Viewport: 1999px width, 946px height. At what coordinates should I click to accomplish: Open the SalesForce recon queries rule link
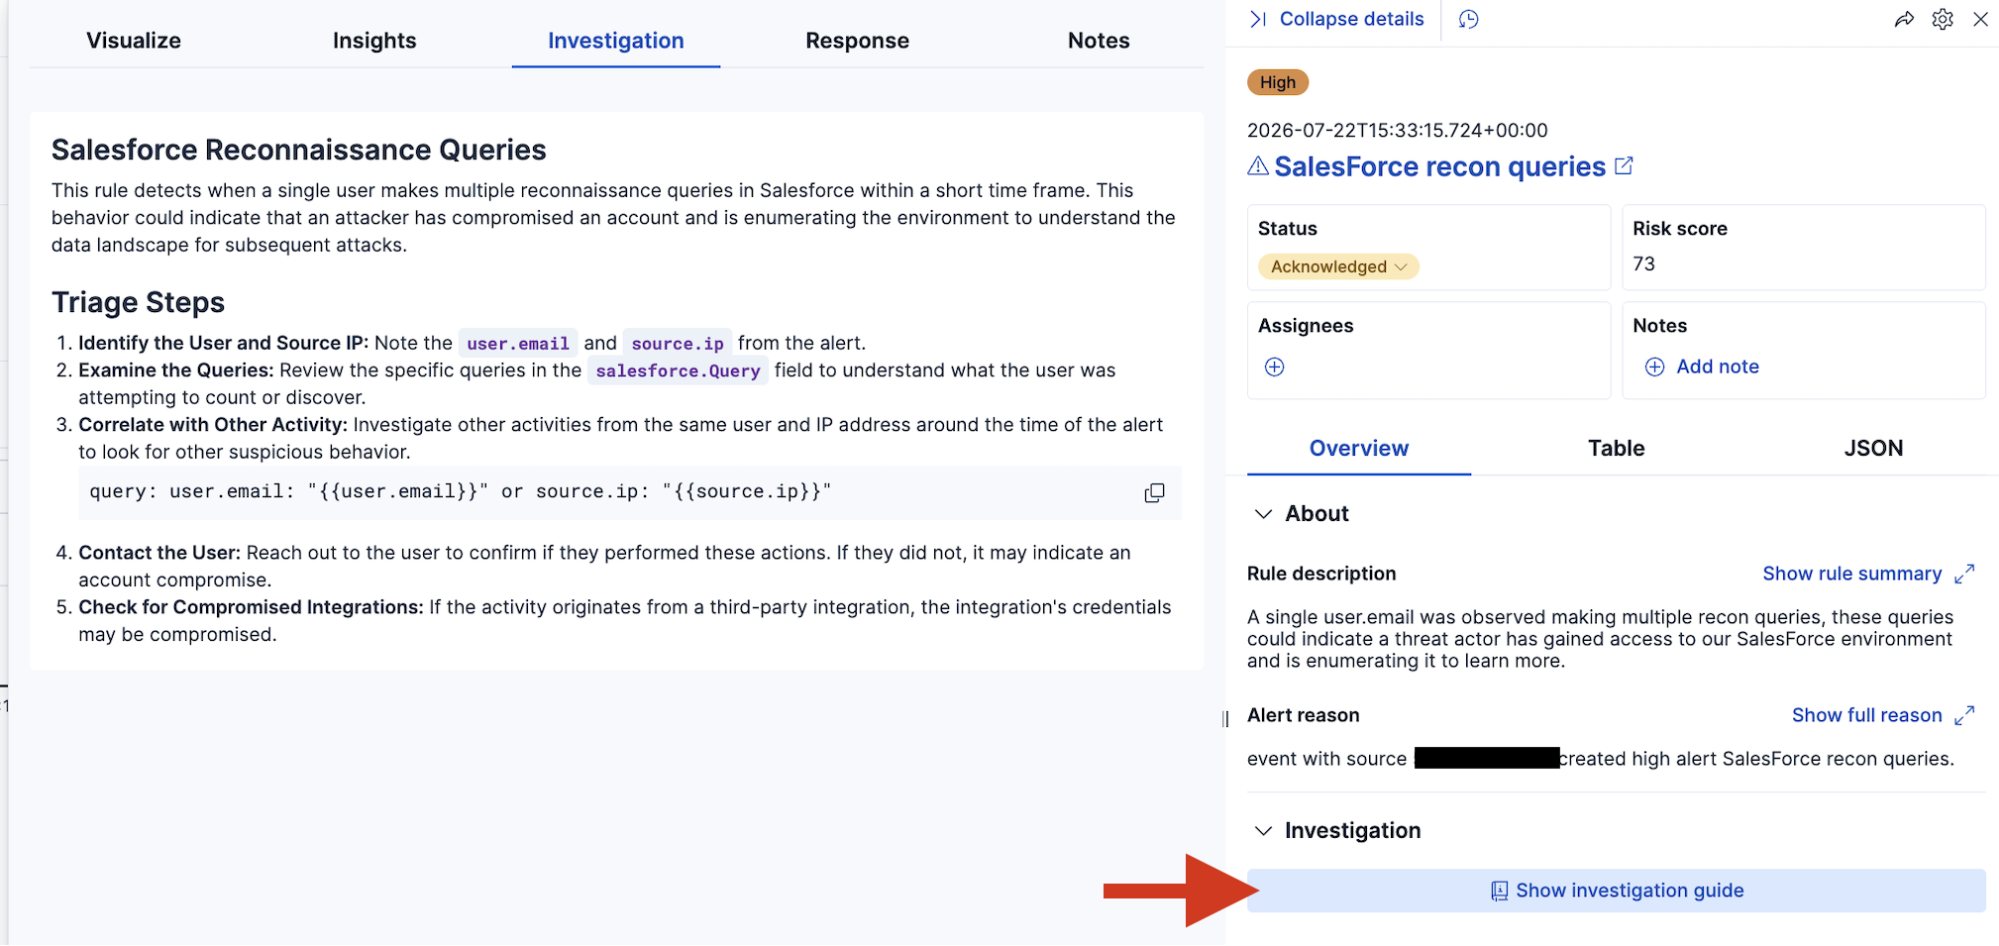[1440, 166]
